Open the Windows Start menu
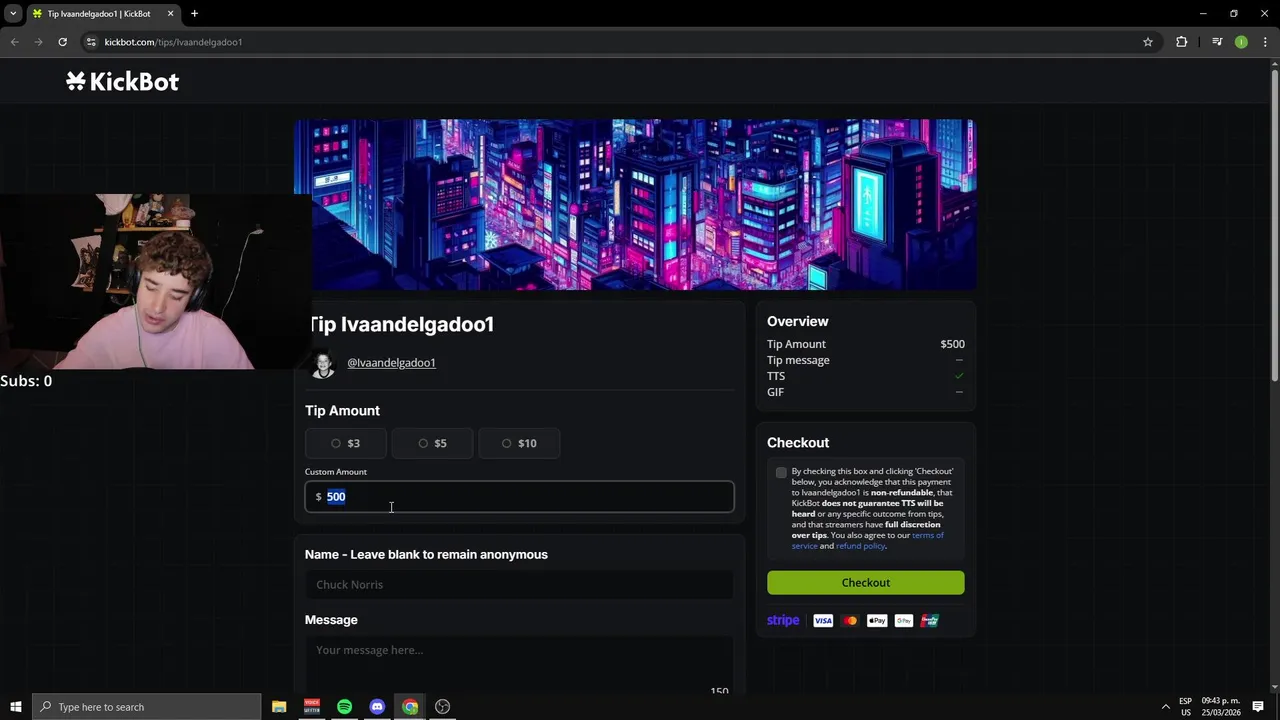 coord(16,707)
